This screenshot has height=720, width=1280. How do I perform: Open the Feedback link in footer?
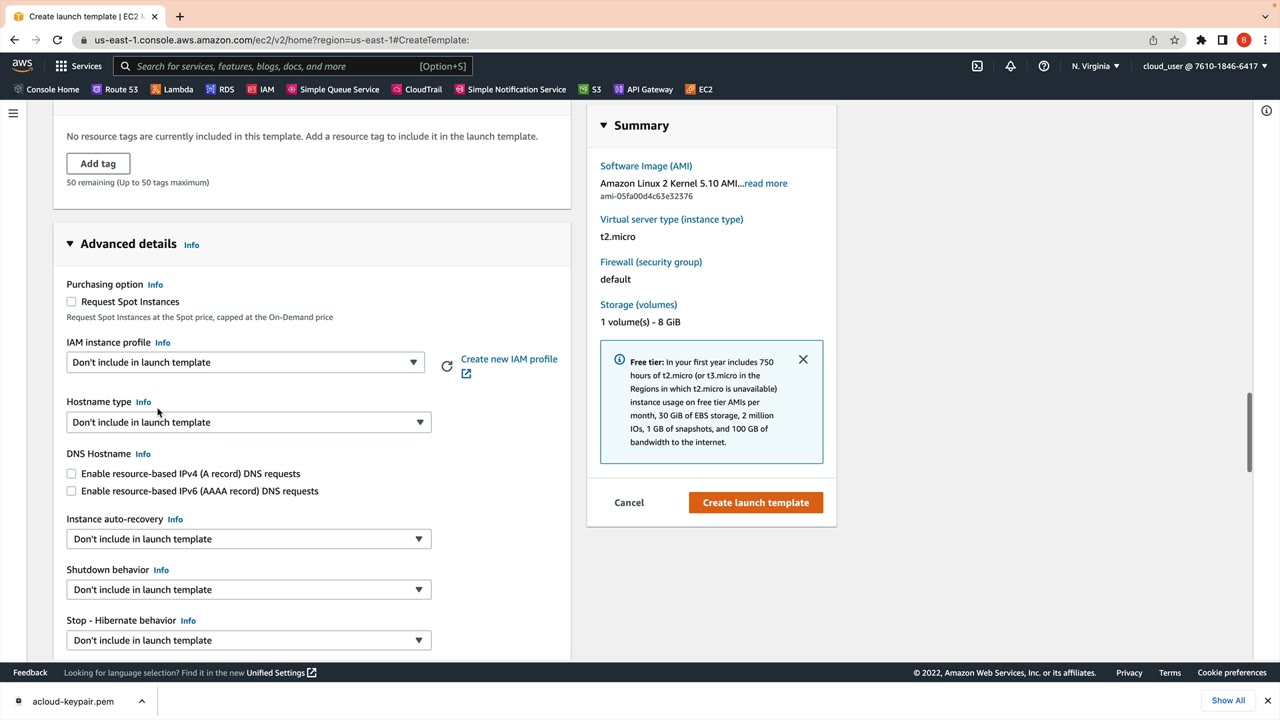coord(30,673)
